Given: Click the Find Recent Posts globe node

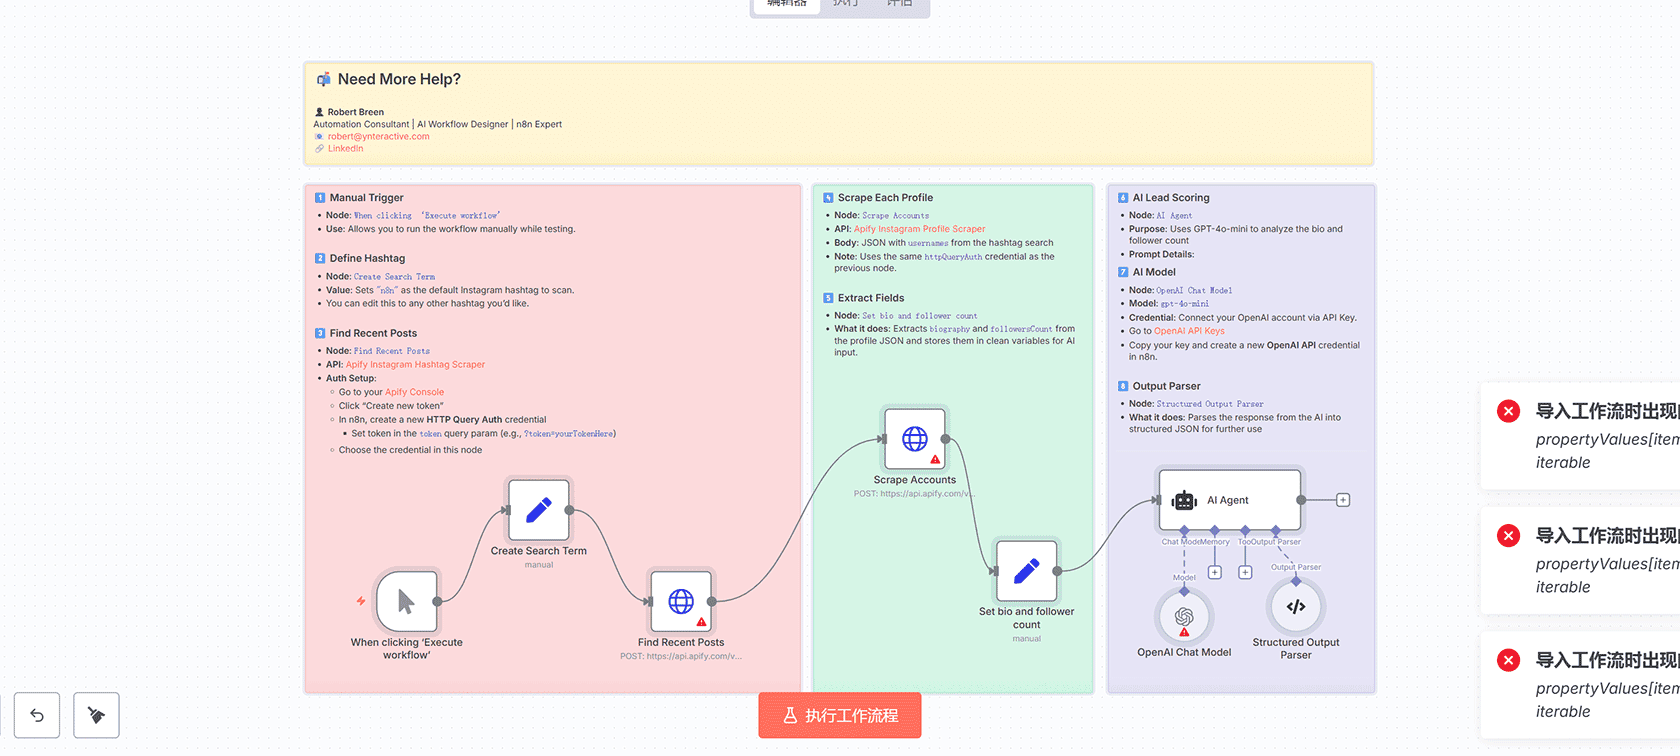Looking at the screenshot, I should (x=681, y=601).
